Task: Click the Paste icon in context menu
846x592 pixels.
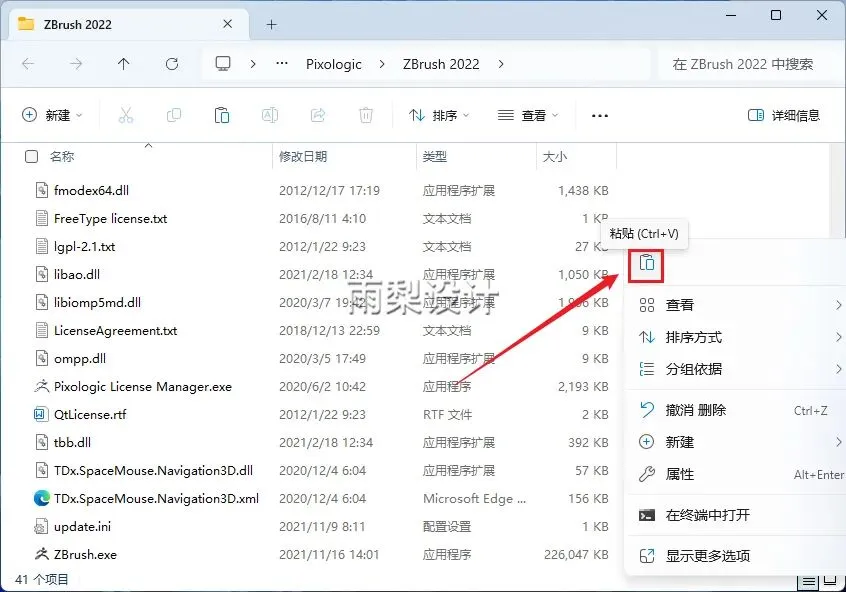Action: (x=646, y=263)
